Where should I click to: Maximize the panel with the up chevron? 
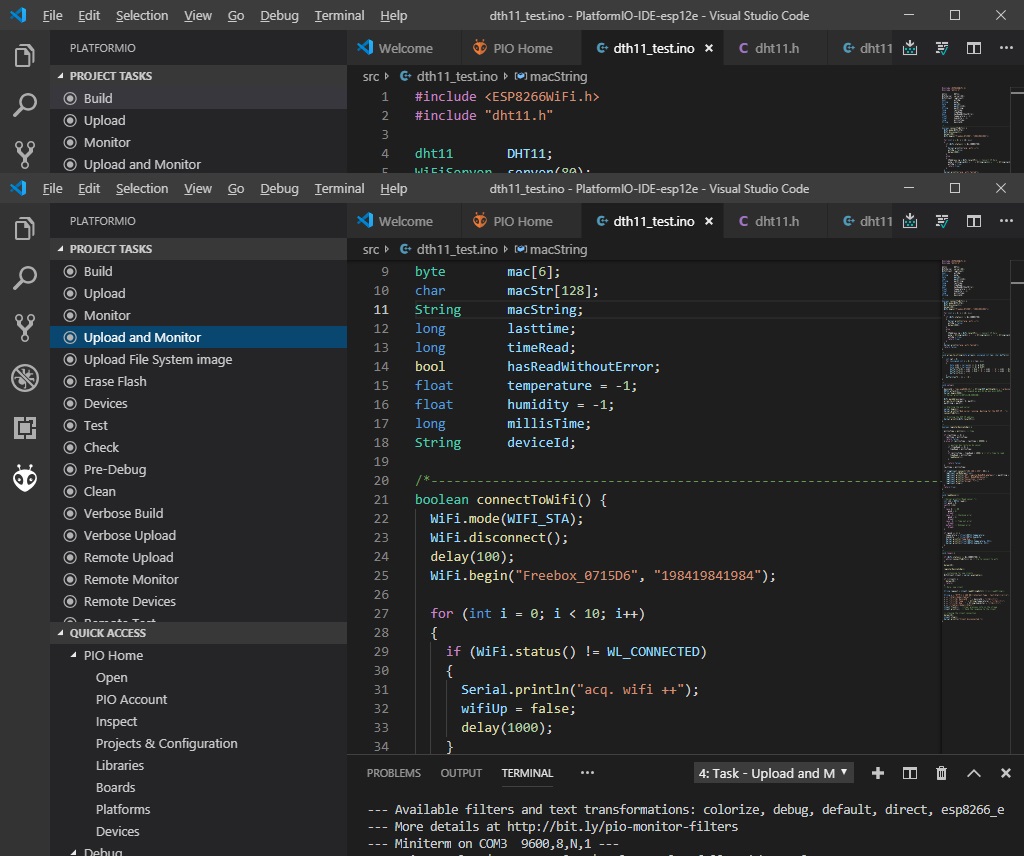point(974,773)
